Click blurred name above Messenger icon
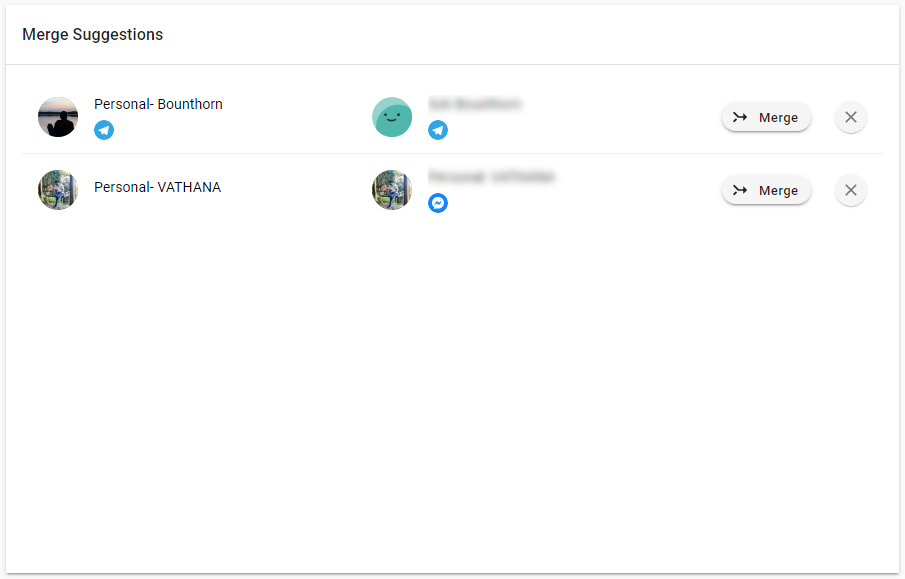Image resolution: width=905 pixels, height=579 pixels. click(491, 177)
